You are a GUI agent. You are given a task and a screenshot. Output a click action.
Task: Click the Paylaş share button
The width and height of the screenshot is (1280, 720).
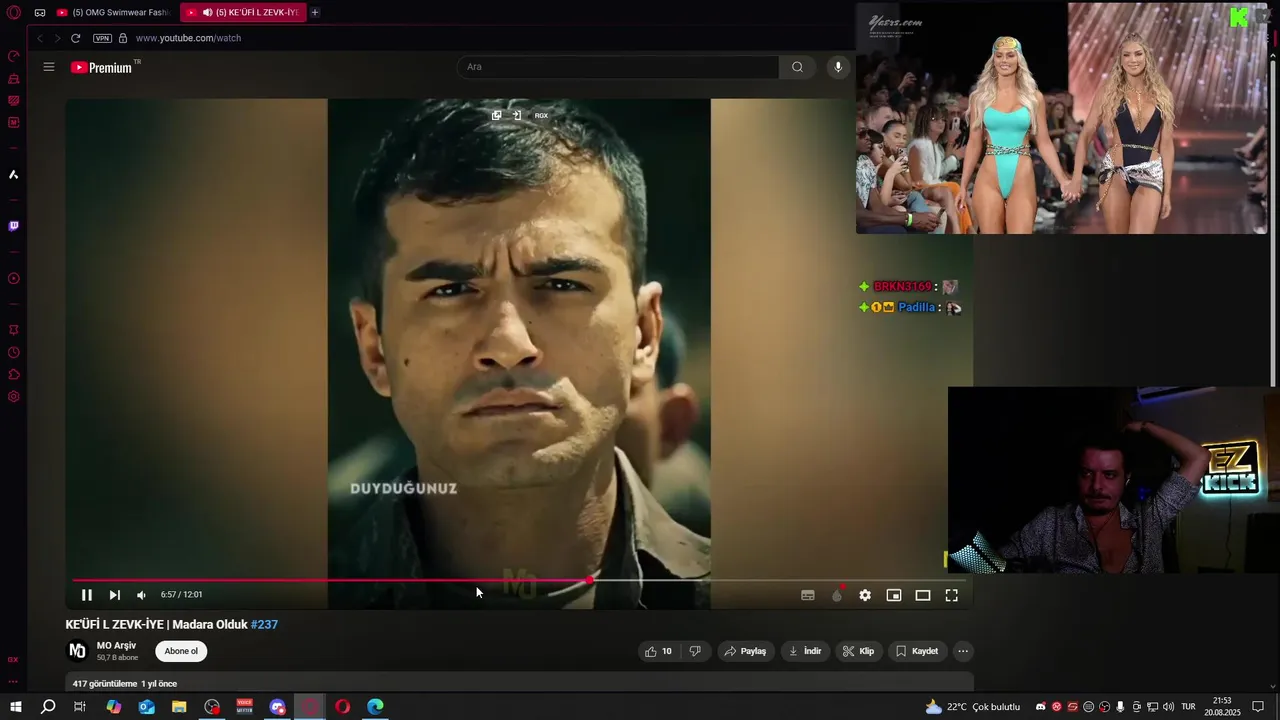(x=745, y=651)
